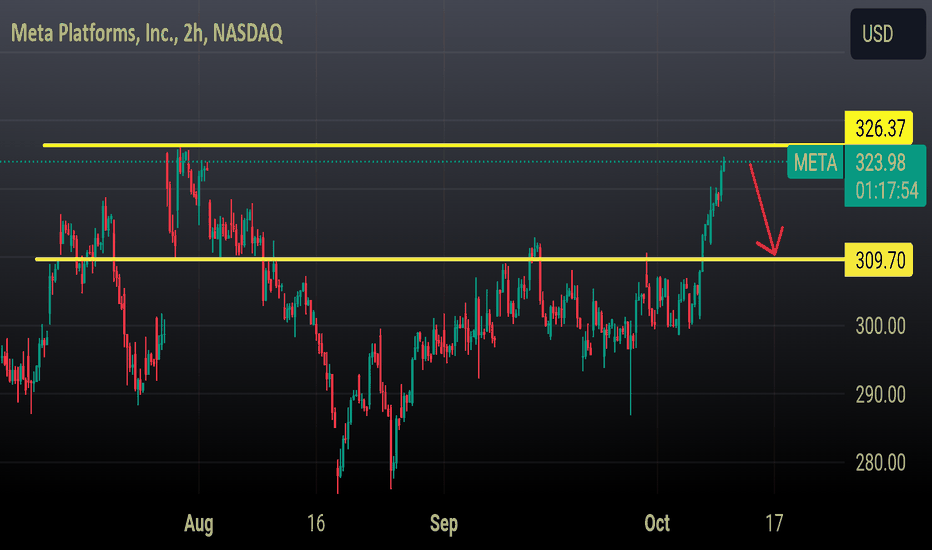Click the 290.00 price axis label
The width and height of the screenshot is (932, 550).
[880, 394]
